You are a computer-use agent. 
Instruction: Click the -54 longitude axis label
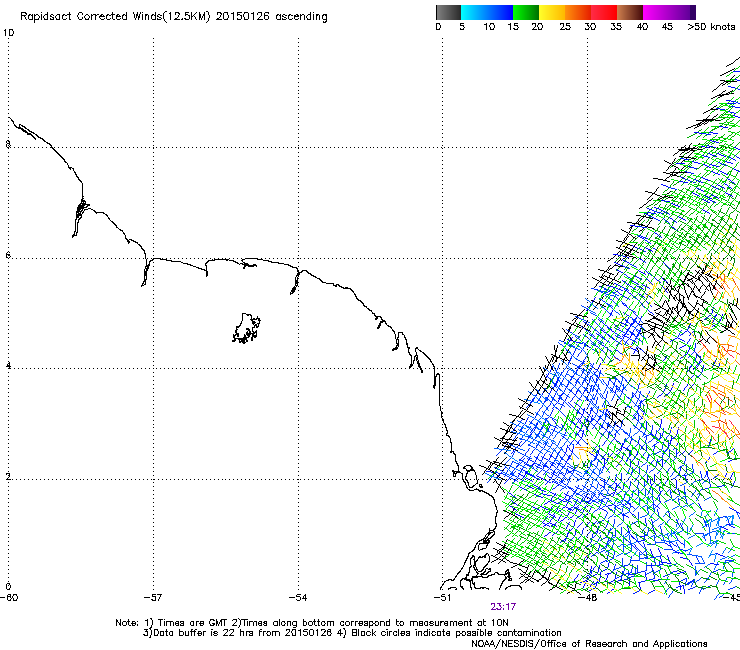click(x=298, y=598)
